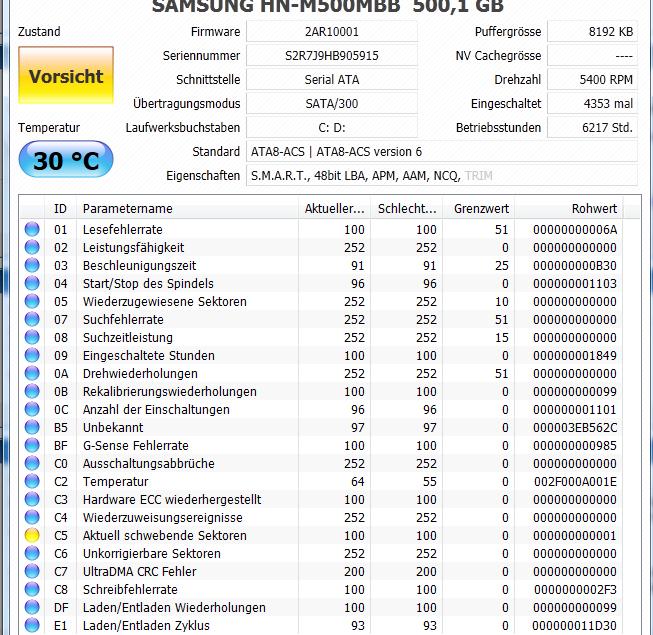Screen dimensions: 653x635
Task: Click the threshold value 25 for Beschleunigungszeit
Action: coord(501,266)
